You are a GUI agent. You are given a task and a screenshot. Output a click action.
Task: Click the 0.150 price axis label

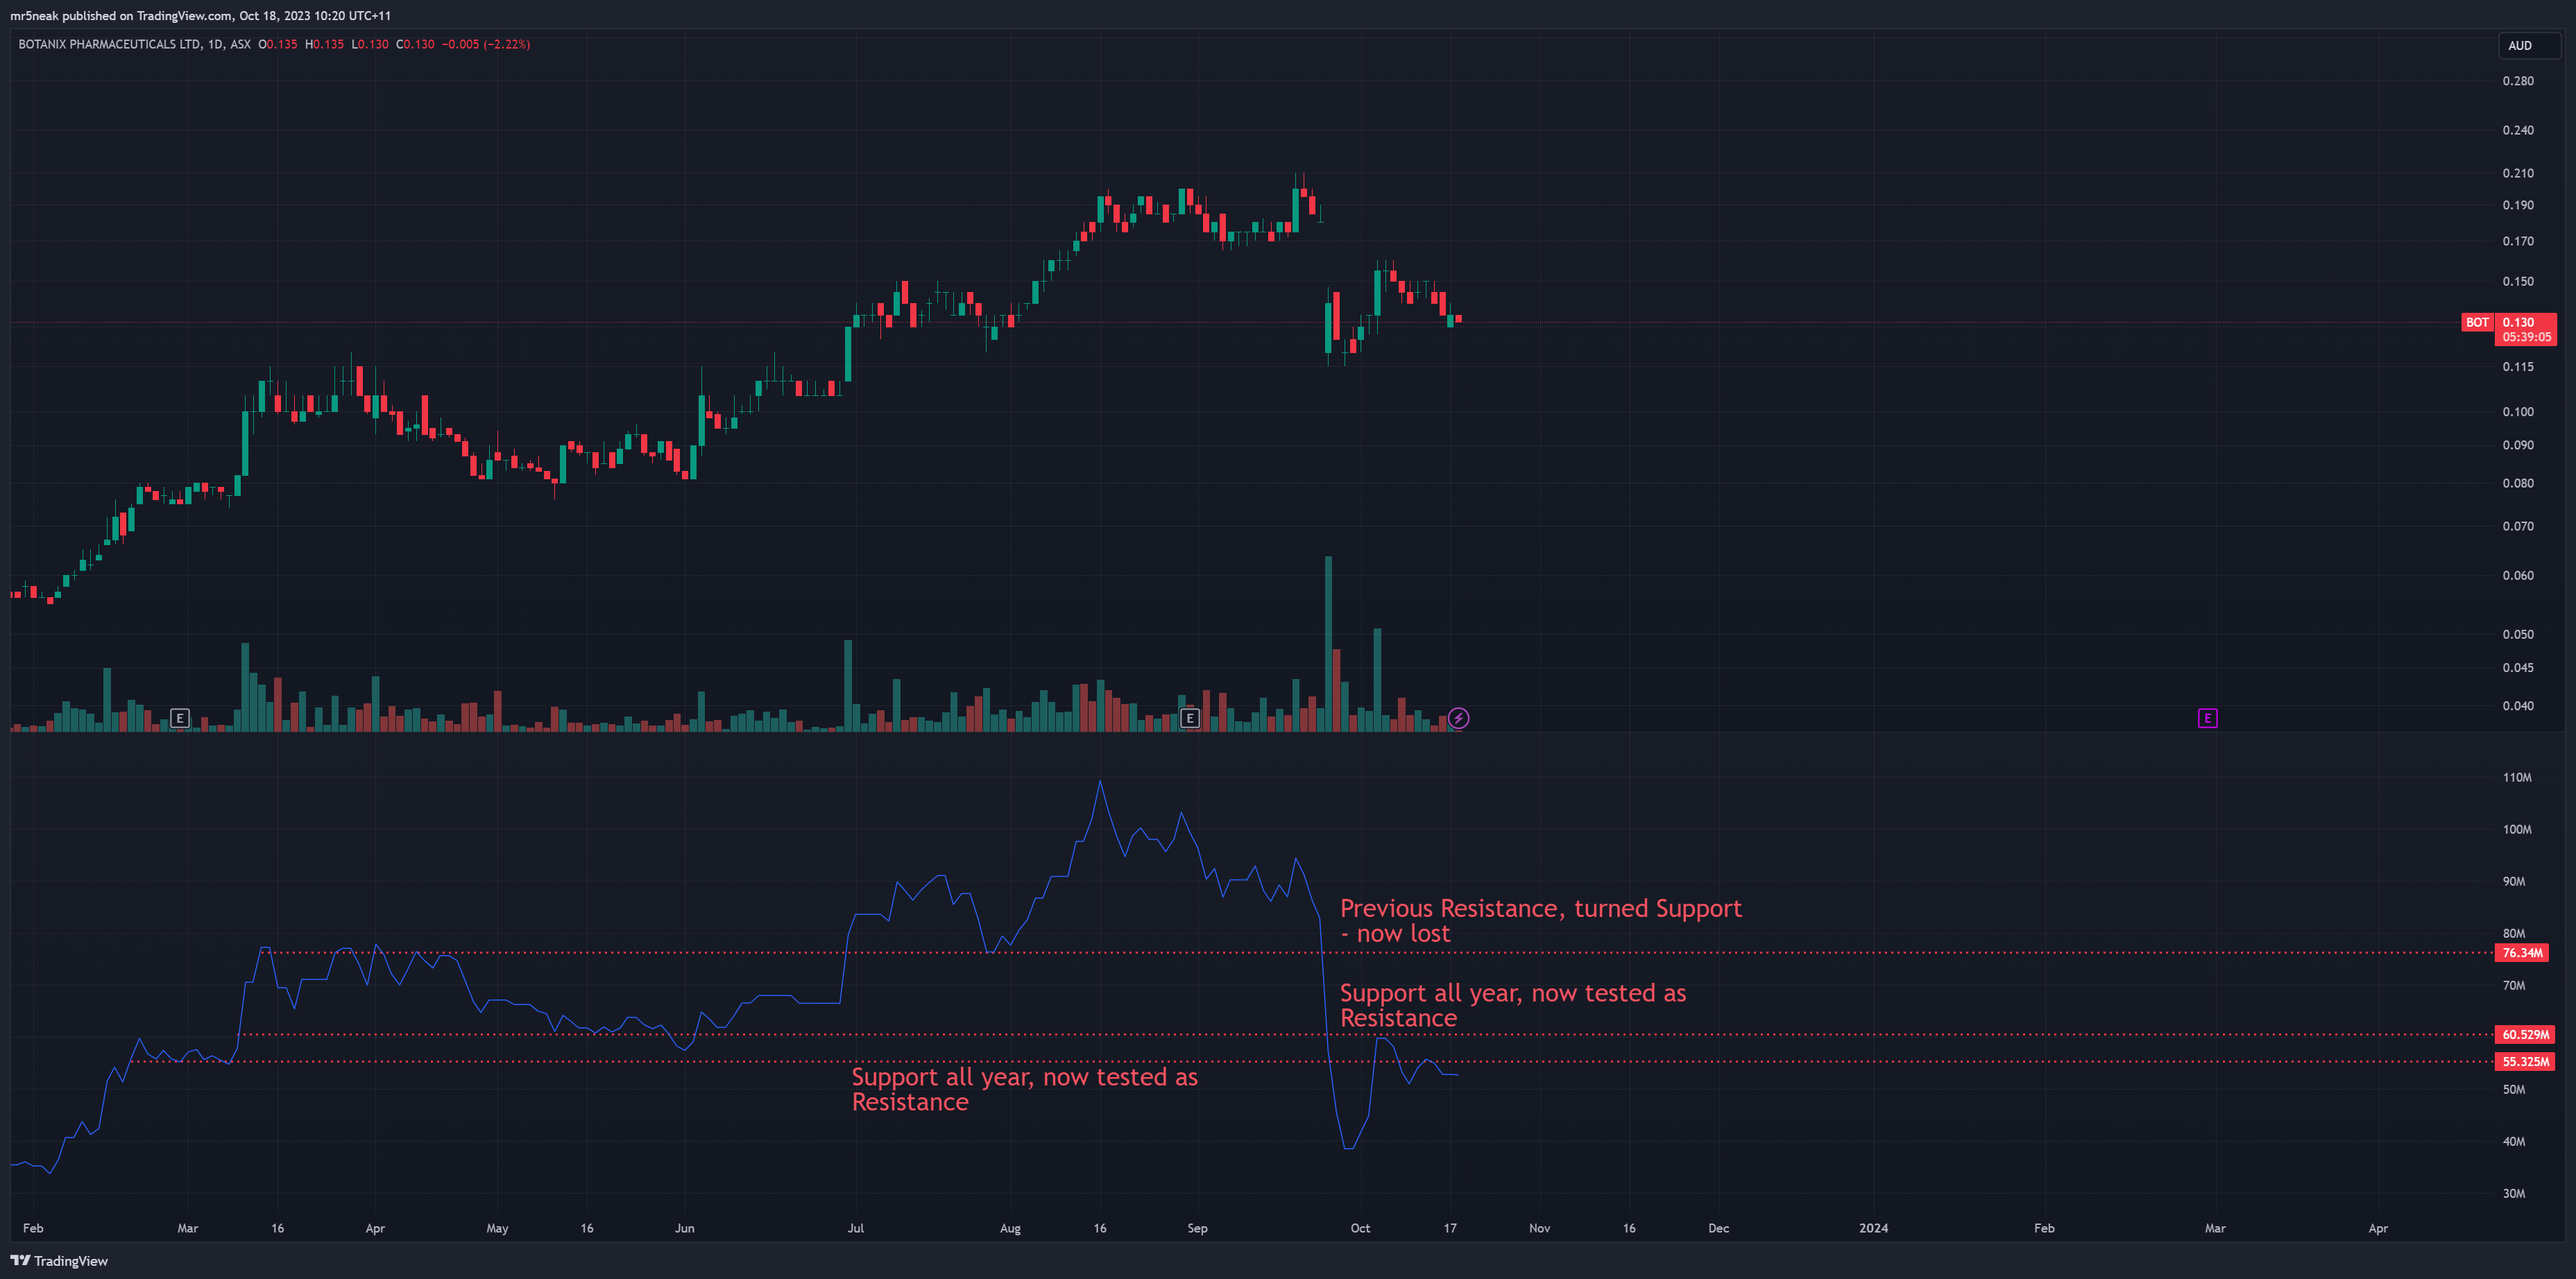click(2518, 281)
